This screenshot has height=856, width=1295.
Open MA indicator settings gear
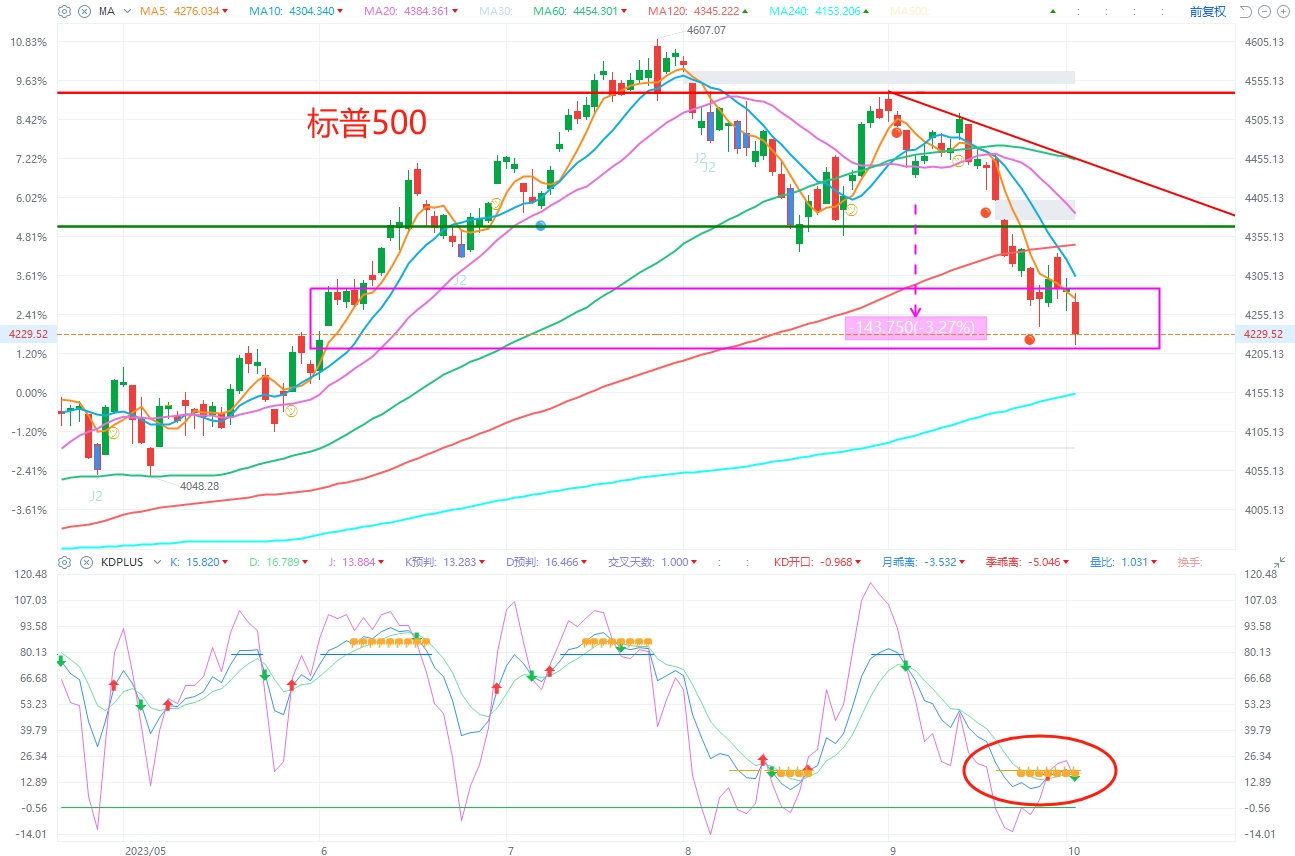tap(64, 11)
